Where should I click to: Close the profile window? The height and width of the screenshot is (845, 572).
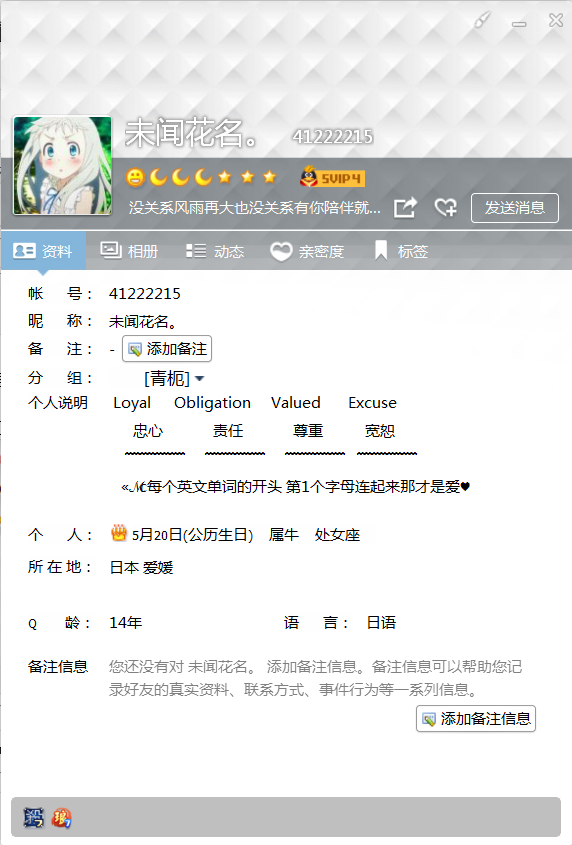[x=556, y=20]
